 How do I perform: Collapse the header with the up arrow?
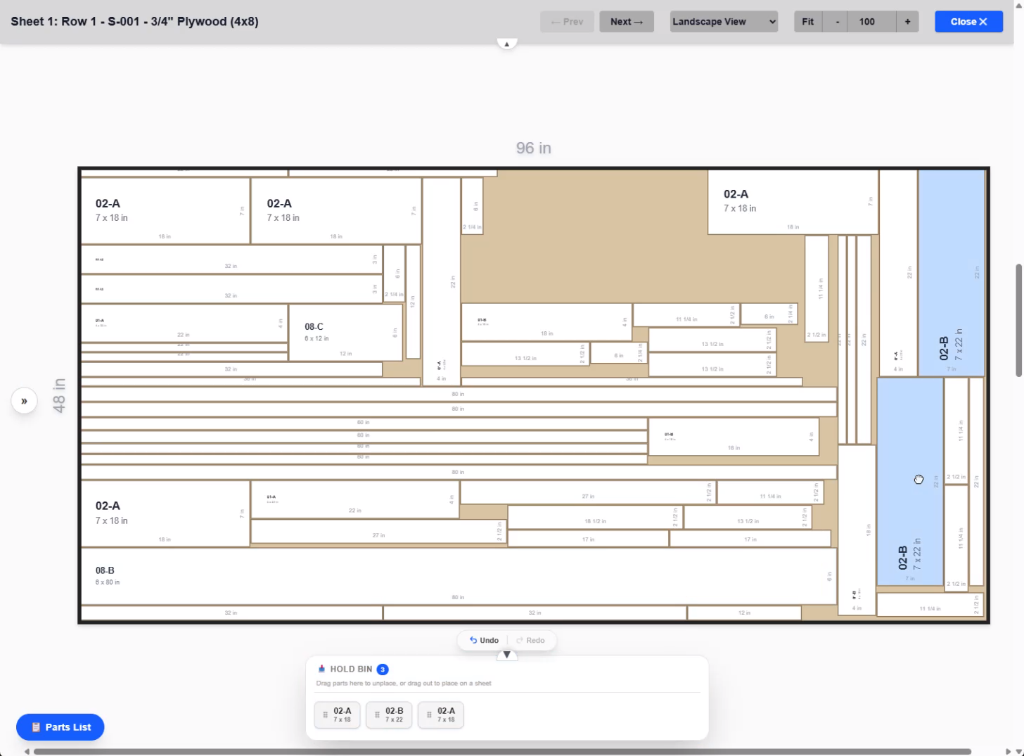(507, 44)
